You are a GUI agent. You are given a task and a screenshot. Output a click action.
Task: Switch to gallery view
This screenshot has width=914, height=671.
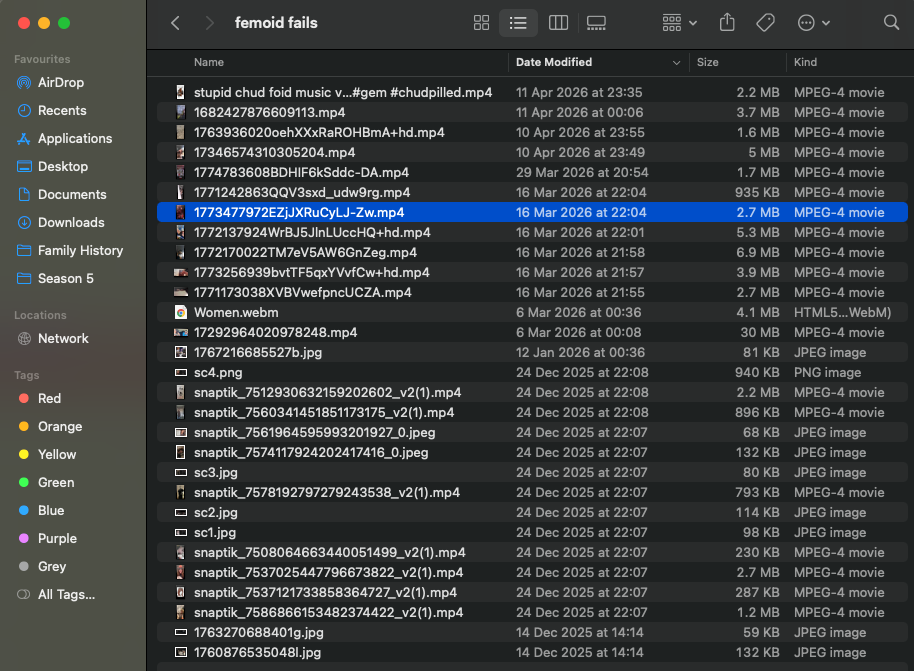click(x=597, y=23)
